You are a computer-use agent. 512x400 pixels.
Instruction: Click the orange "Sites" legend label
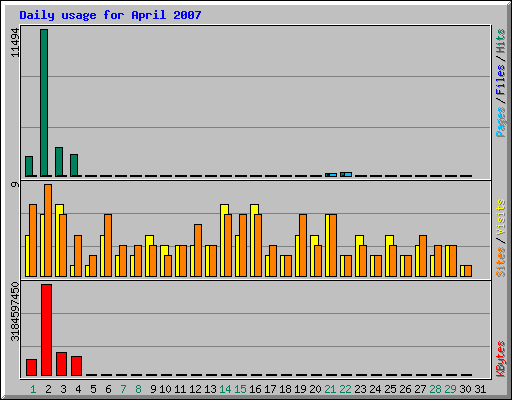[x=500, y=262]
